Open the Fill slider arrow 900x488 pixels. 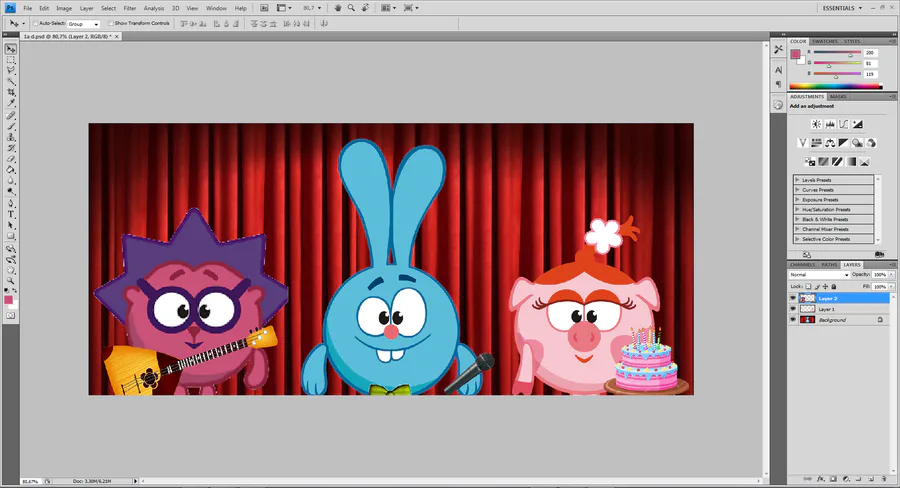891,286
